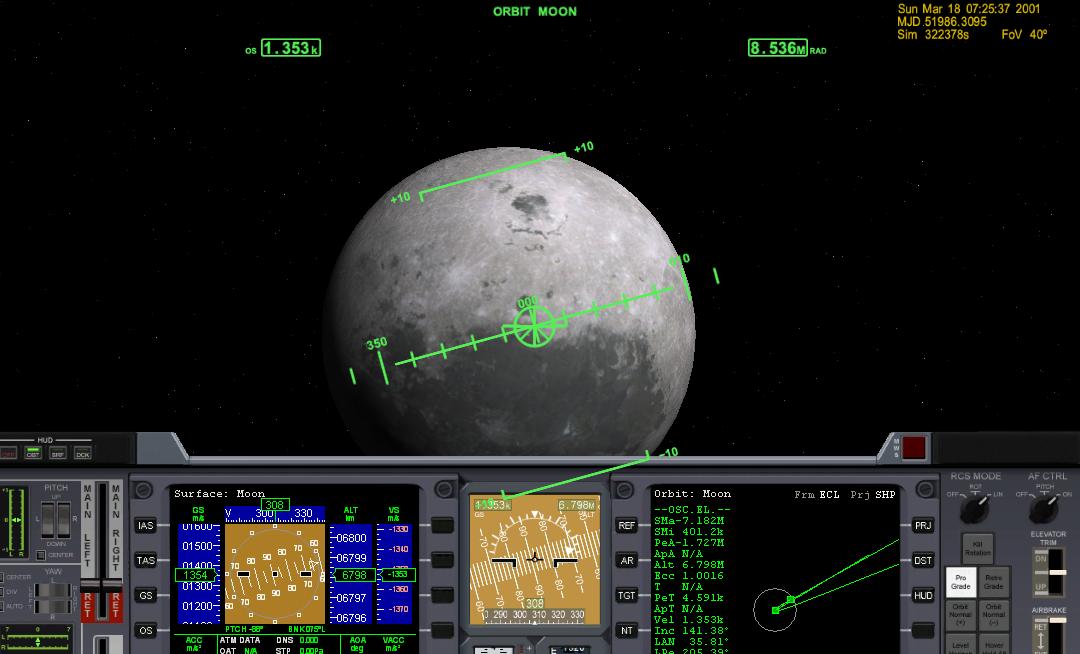Switch HUD to OBT orbit mode
Screen dimensions: 1080x654
tap(32, 454)
